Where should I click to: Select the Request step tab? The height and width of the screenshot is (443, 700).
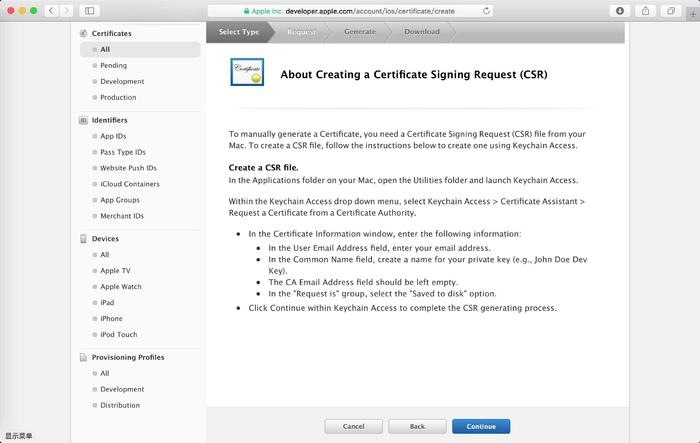pyautogui.click(x=301, y=32)
